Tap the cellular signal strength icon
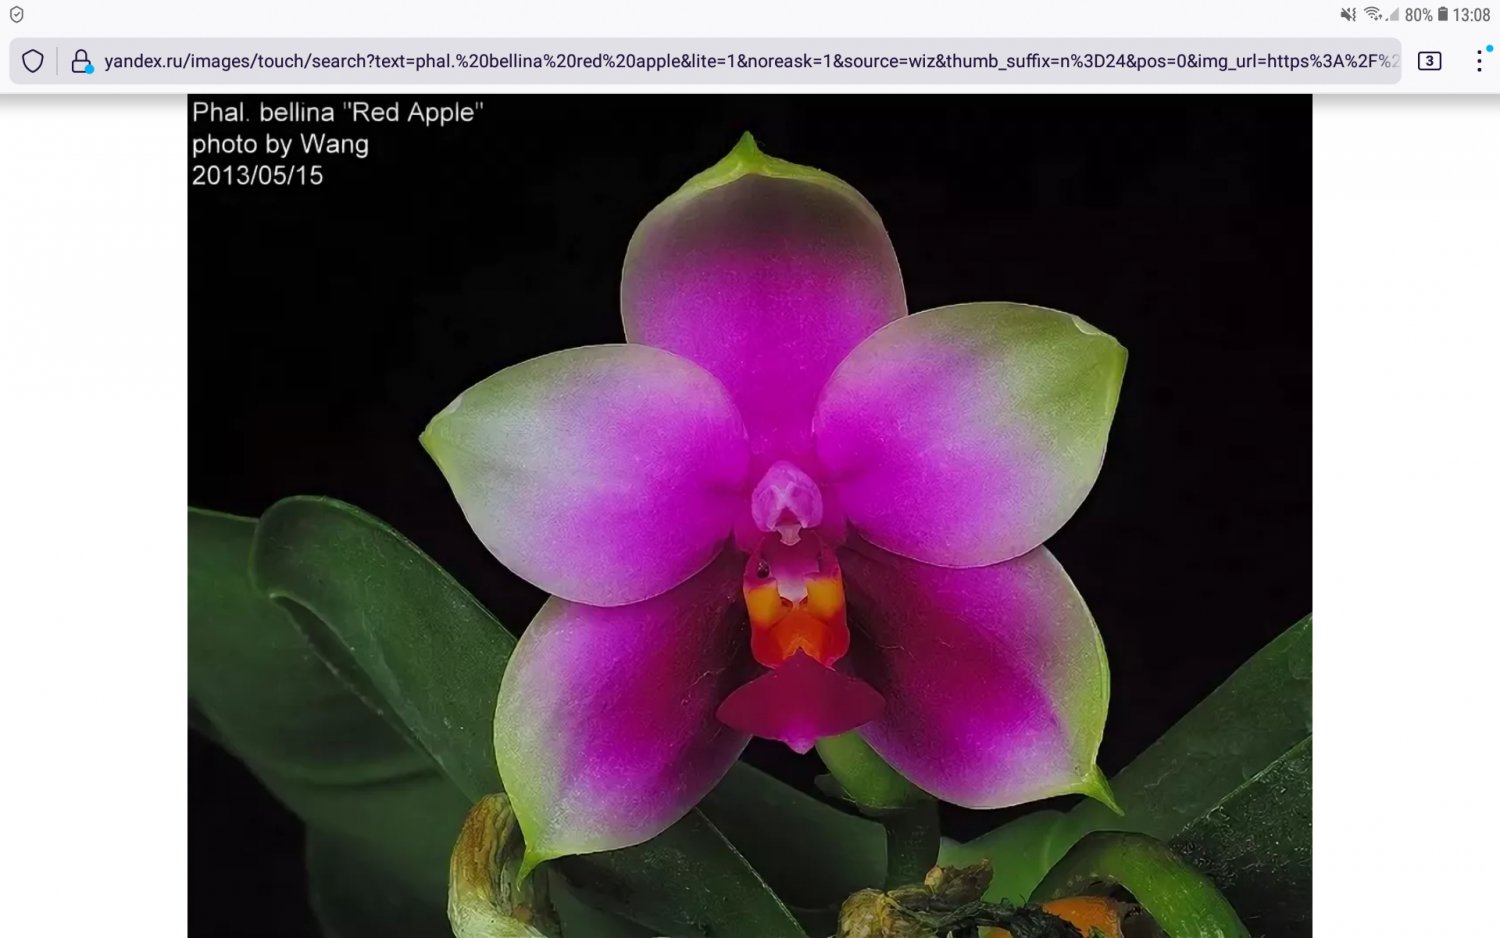Screen dimensions: 1500x938 coord(1392,15)
